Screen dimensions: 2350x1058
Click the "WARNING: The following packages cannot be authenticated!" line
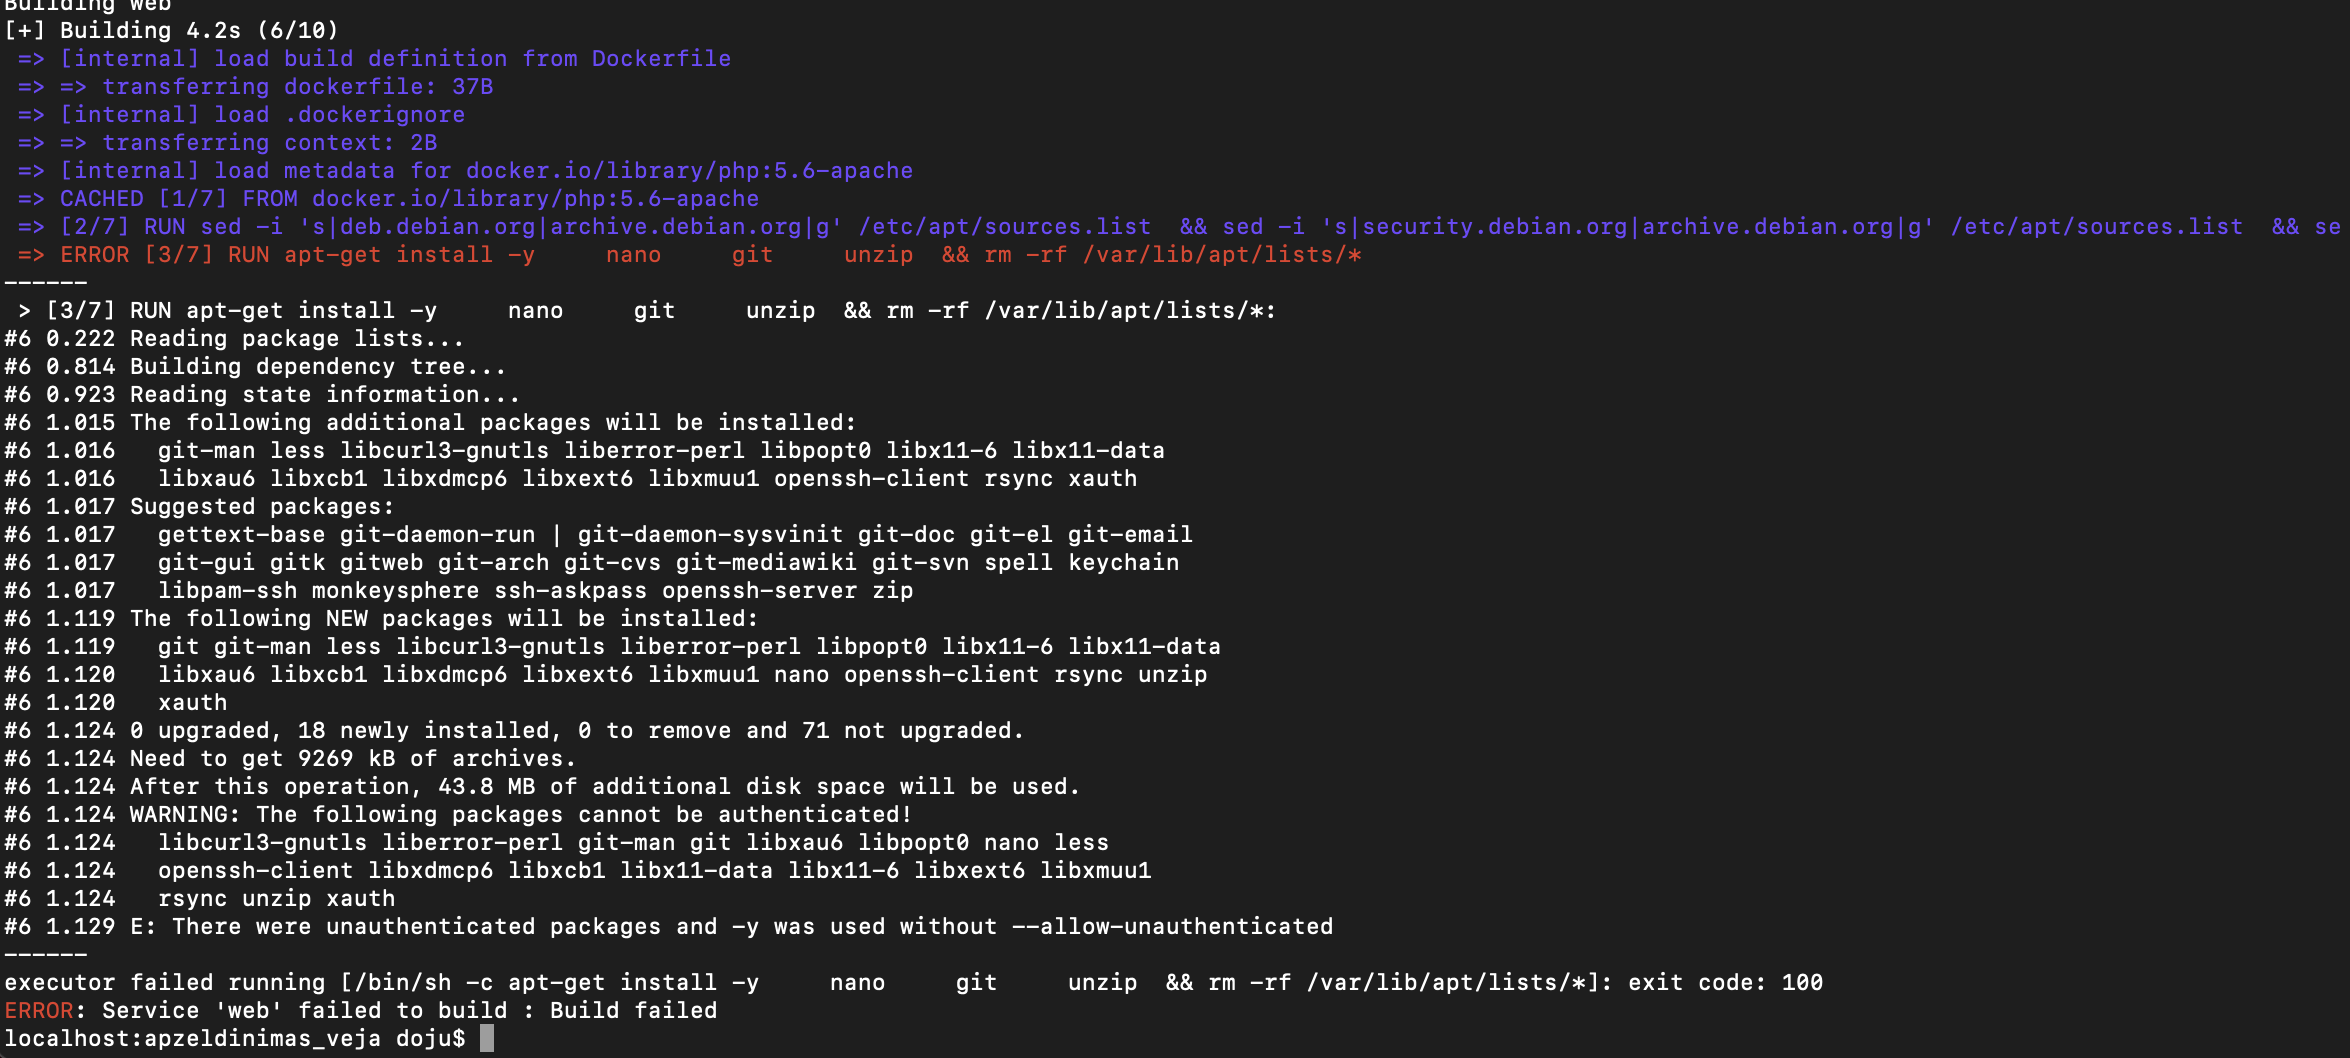520,814
